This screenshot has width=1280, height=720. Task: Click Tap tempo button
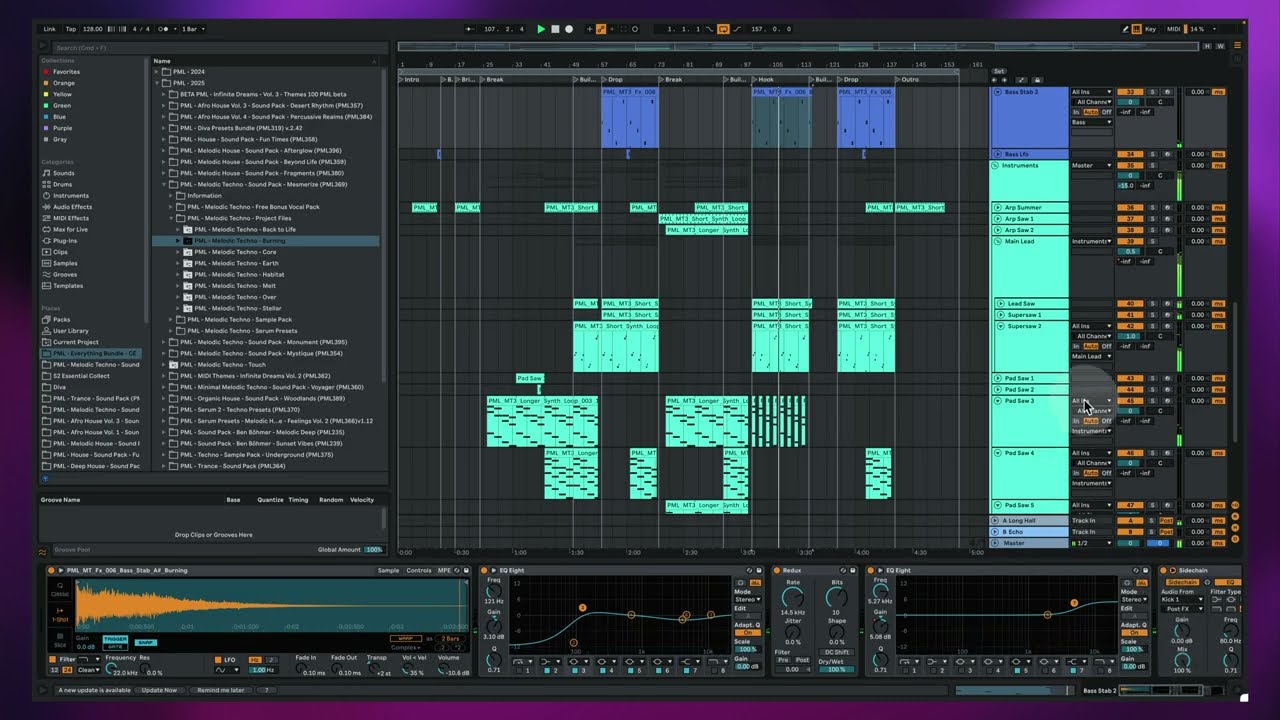coord(71,29)
